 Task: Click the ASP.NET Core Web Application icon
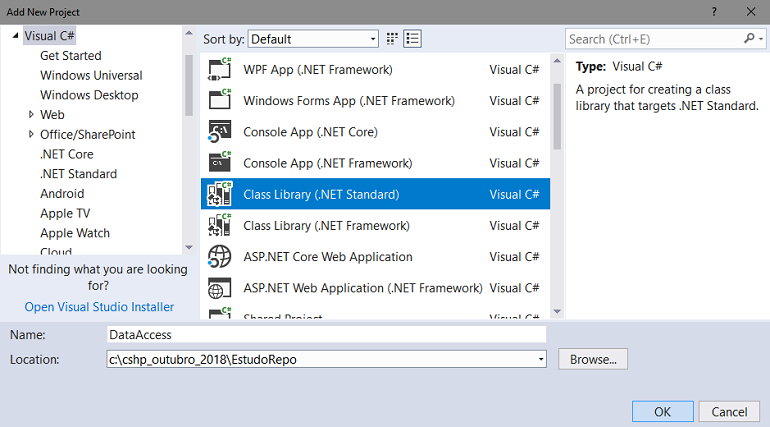point(220,256)
